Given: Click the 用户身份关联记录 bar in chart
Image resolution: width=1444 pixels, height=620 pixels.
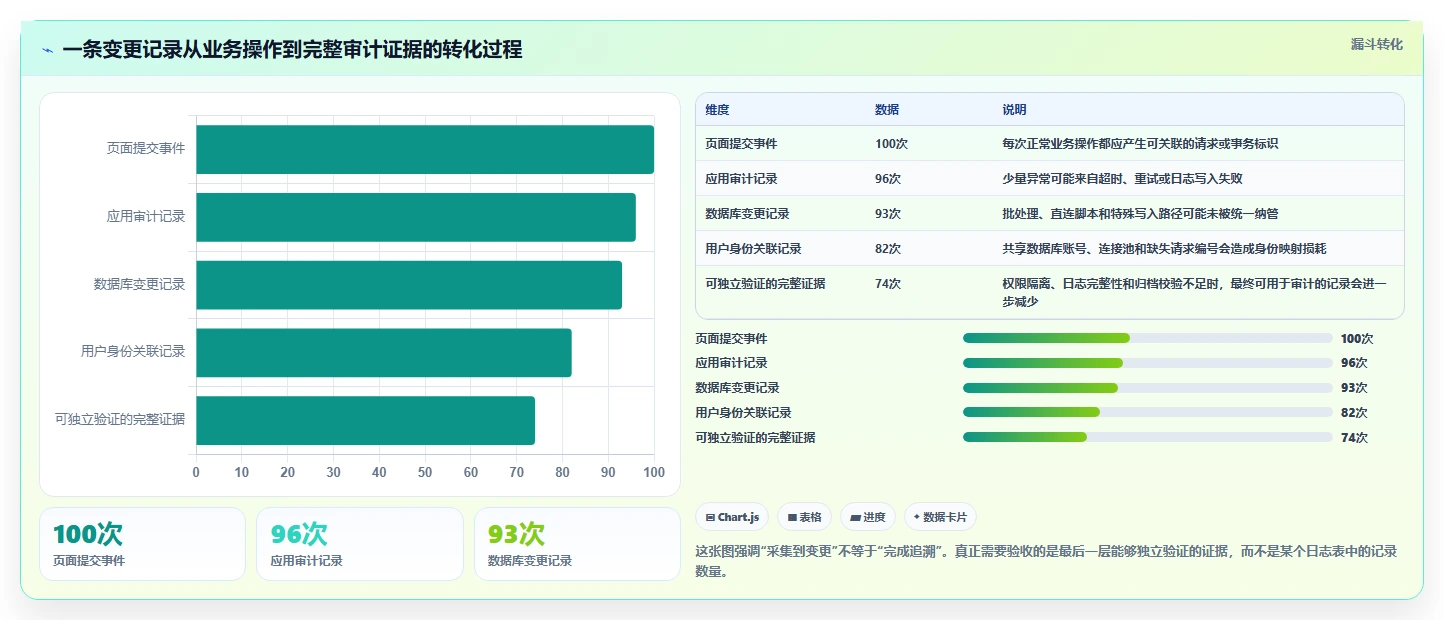Looking at the screenshot, I should tap(384, 352).
